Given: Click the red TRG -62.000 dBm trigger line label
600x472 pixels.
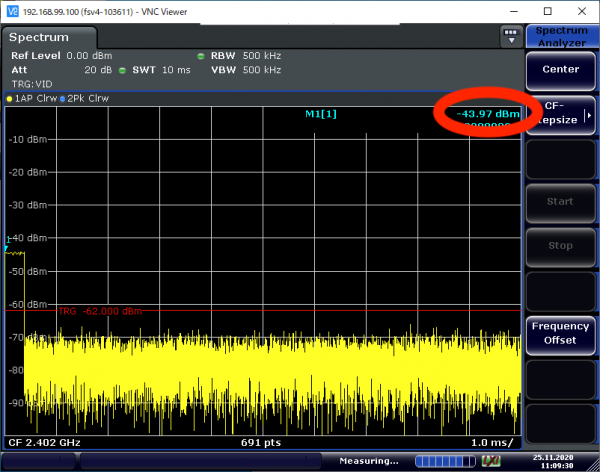Looking at the screenshot, I should click(x=100, y=311).
